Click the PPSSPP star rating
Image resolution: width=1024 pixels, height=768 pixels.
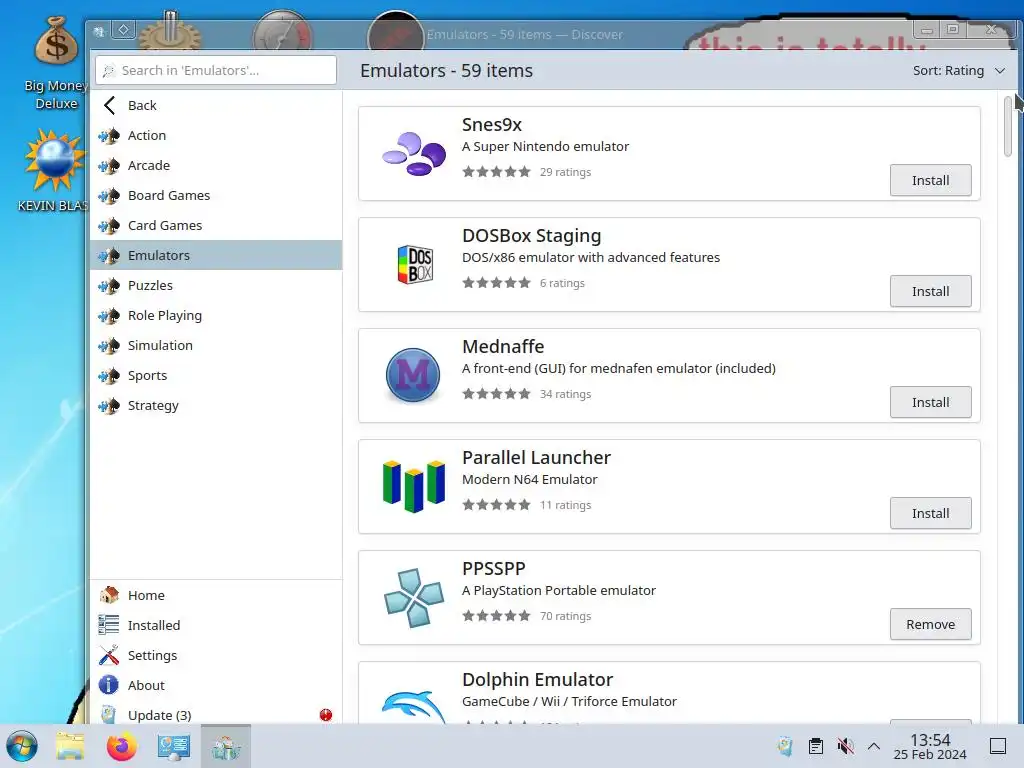pos(496,616)
